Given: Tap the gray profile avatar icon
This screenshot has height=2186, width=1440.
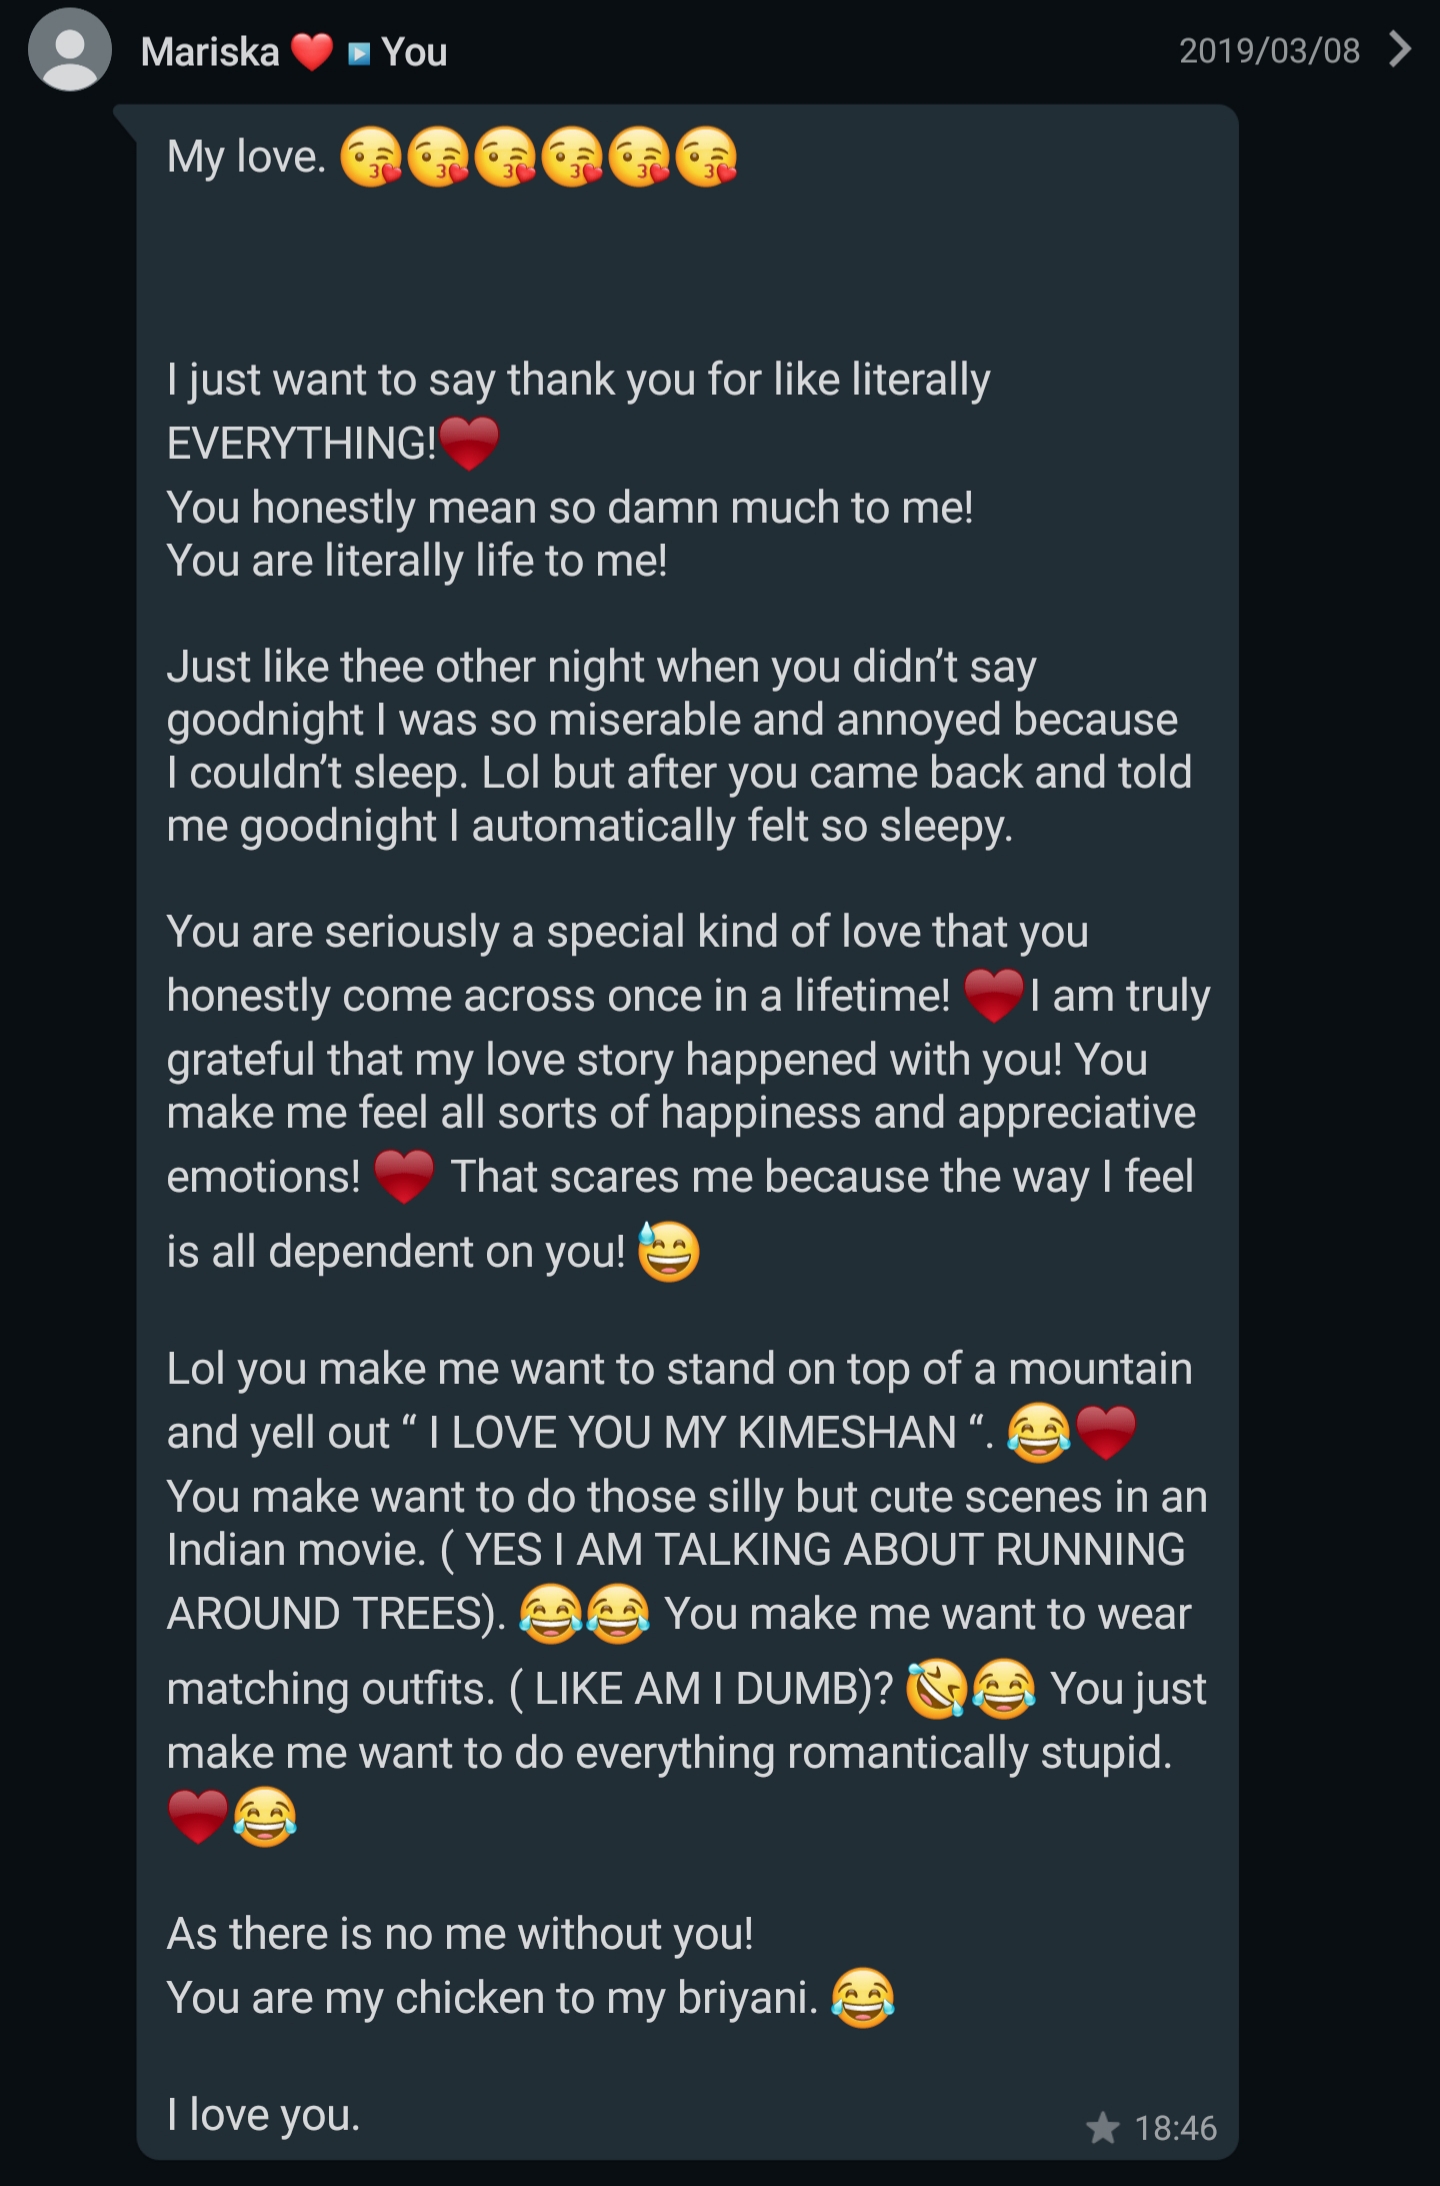Looking at the screenshot, I should click(x=69, y=50).
